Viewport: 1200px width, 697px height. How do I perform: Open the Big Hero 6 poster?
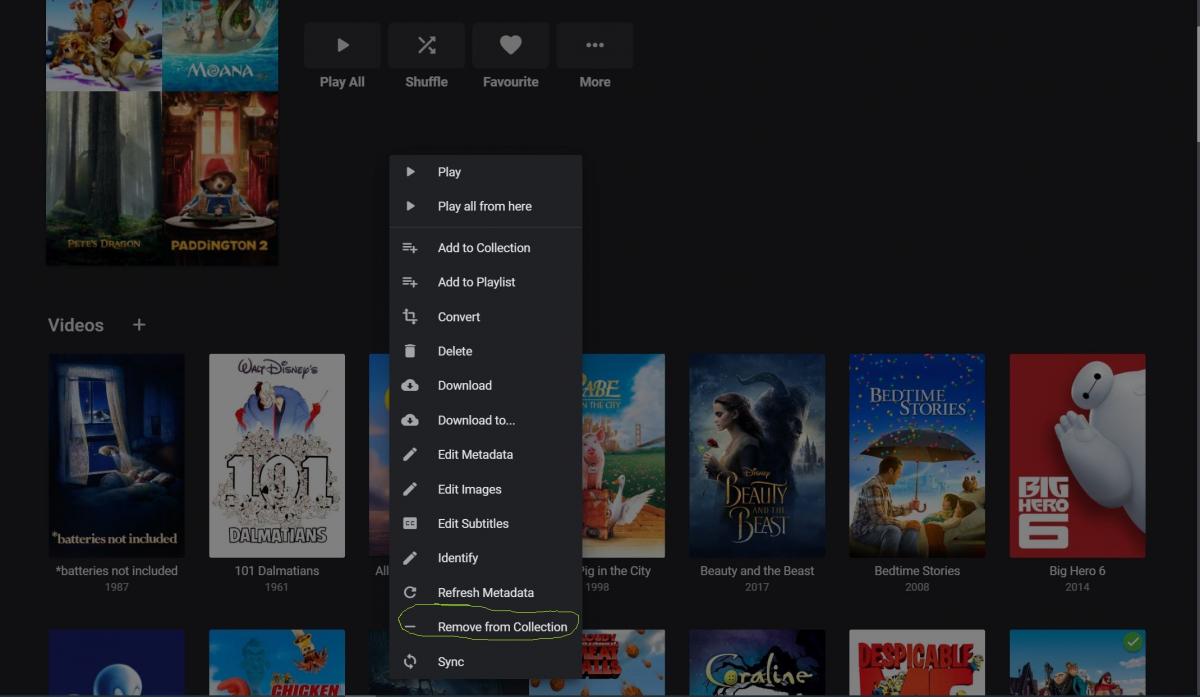(1077, 455)
